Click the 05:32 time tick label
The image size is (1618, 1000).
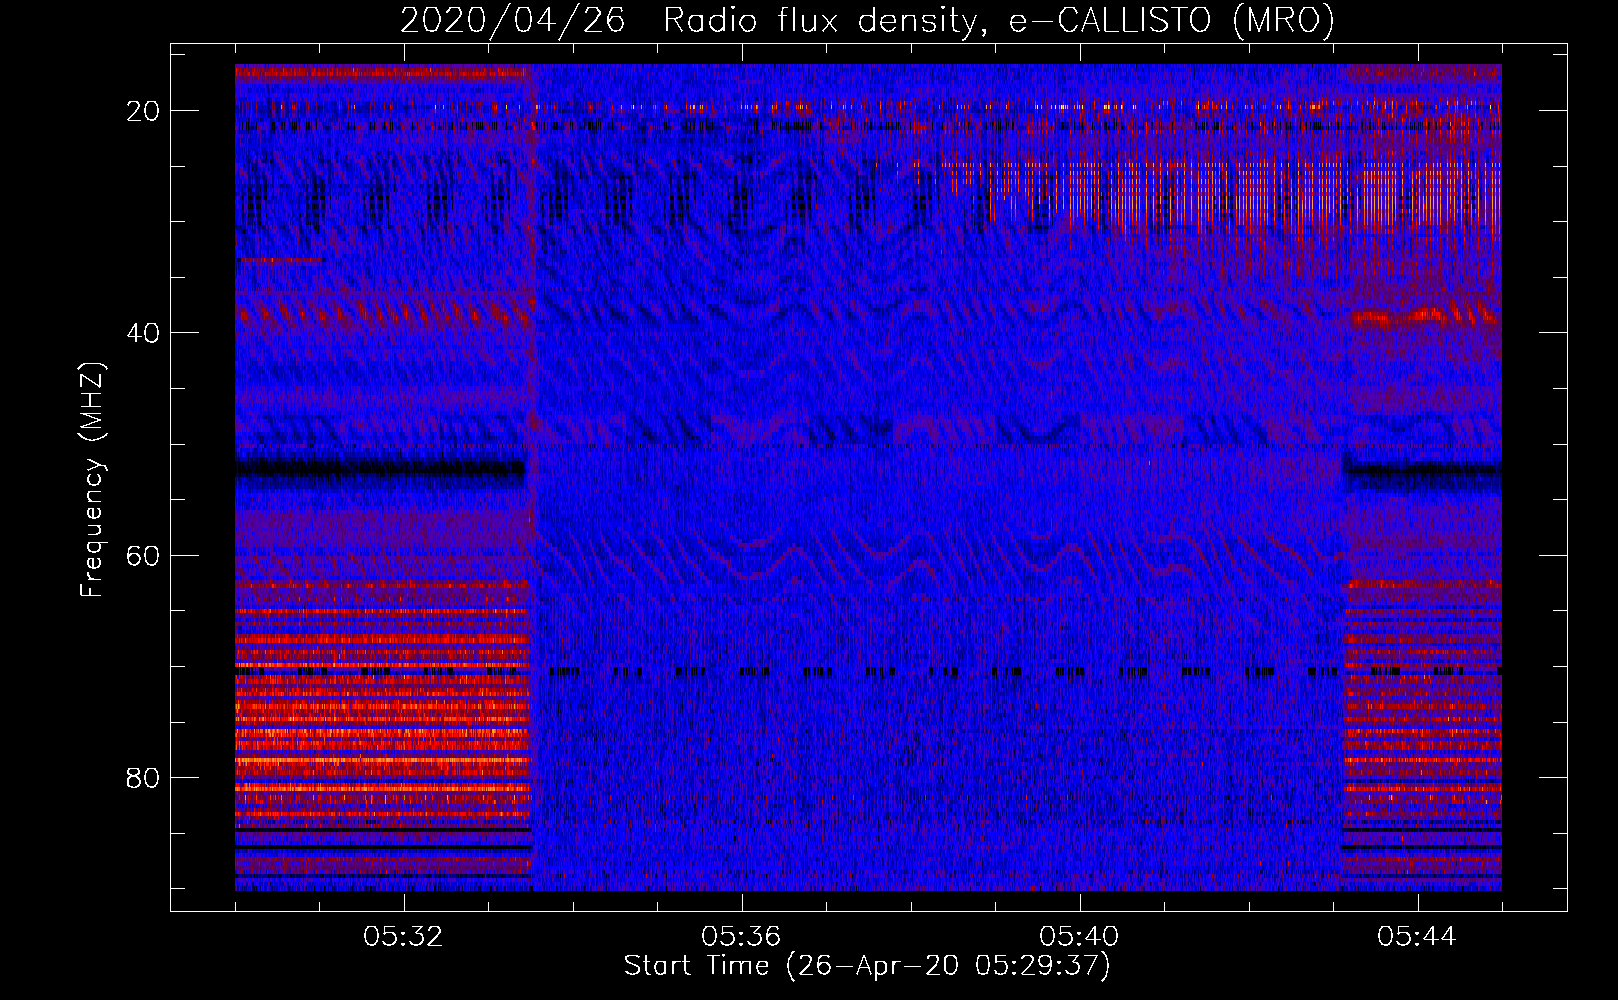click(403, 937)
